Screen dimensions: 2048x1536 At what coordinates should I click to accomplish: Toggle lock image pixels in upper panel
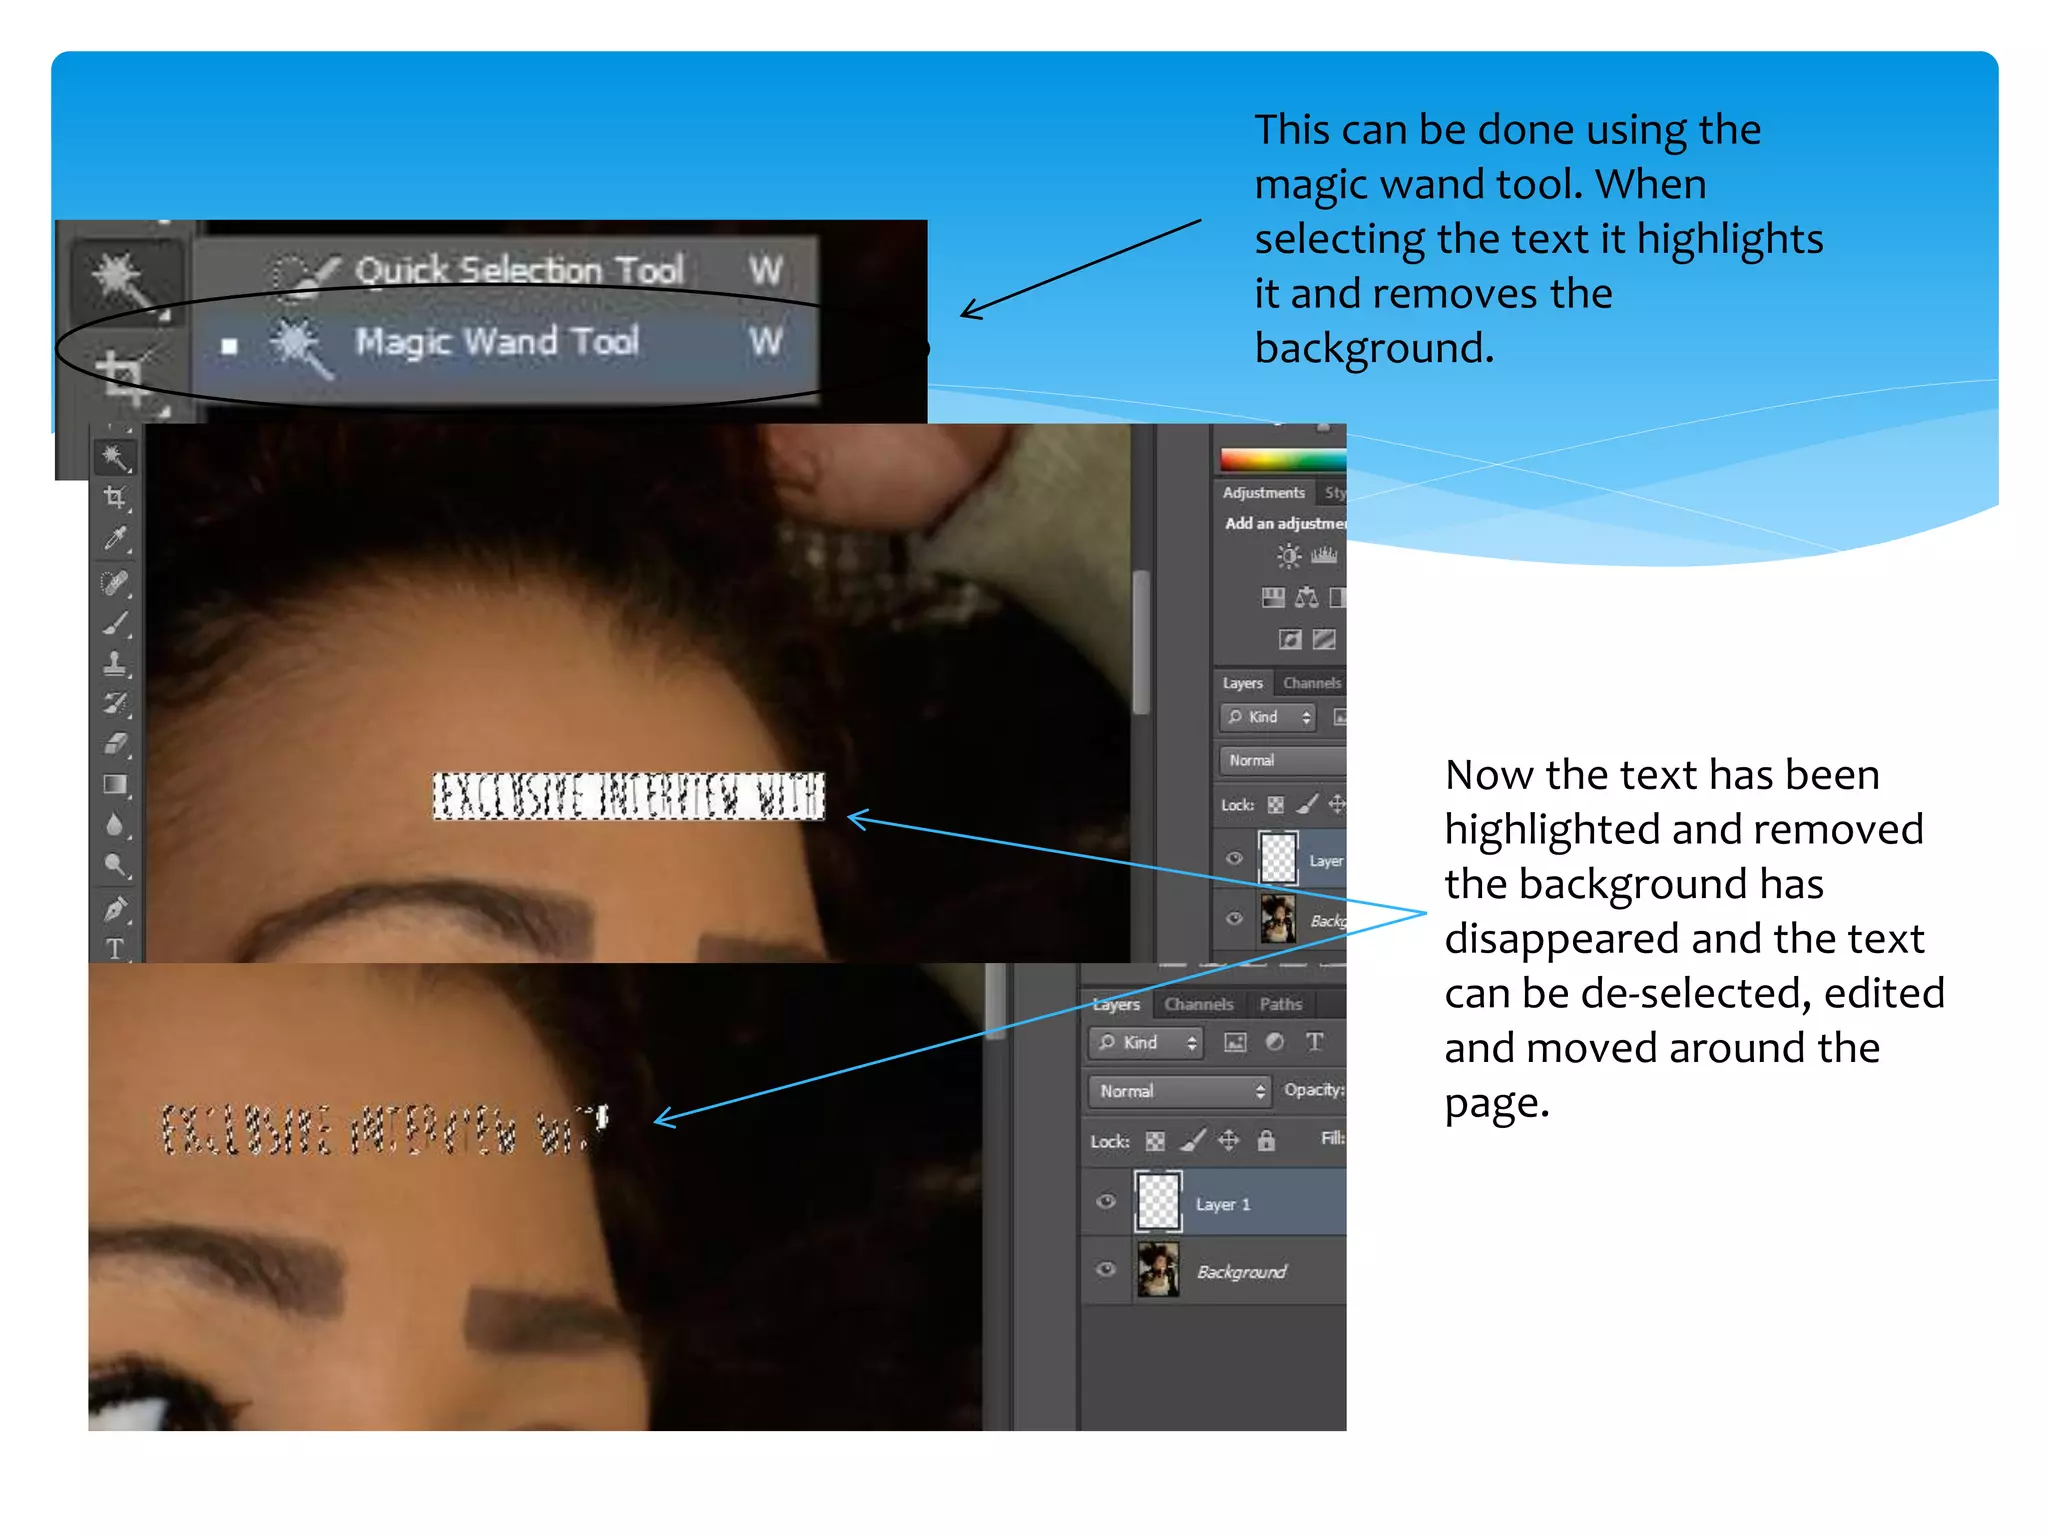click(1306, 805)
